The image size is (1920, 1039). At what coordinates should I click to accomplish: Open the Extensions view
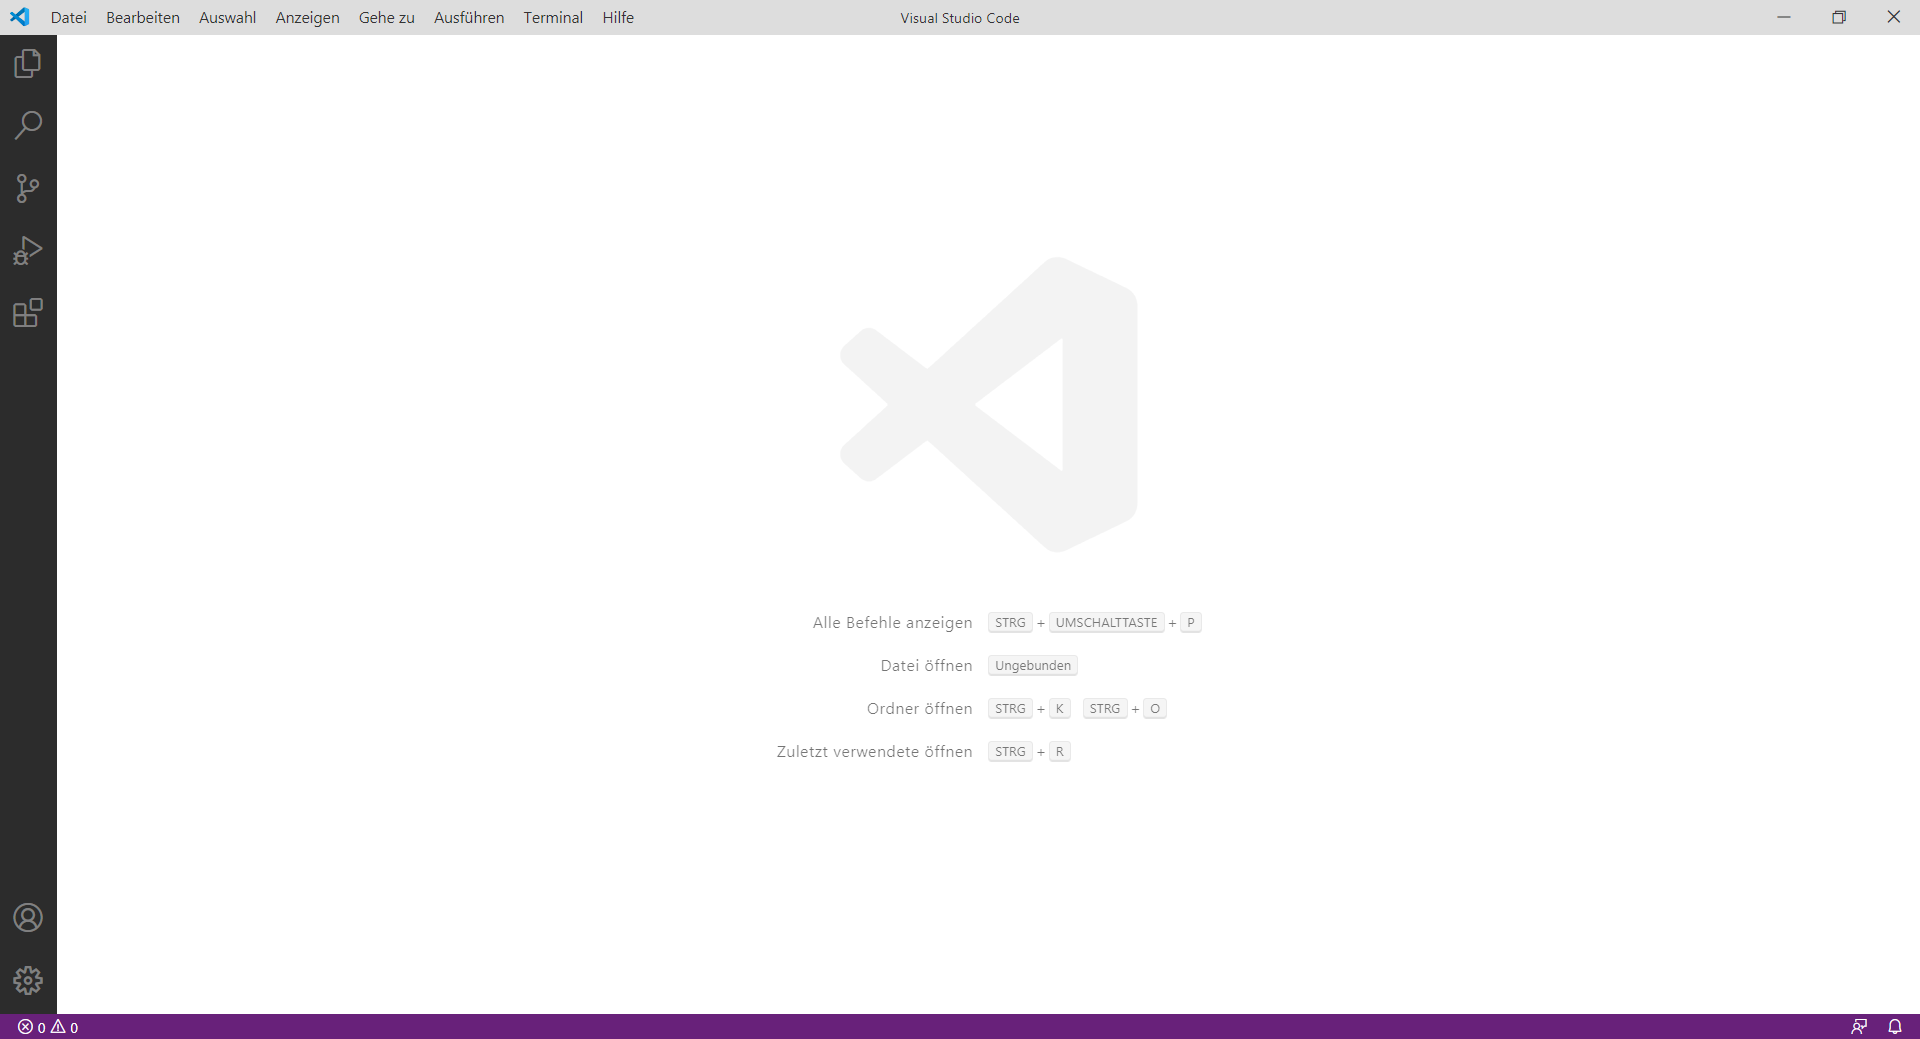pyautogui.click(x=27, y=313)
